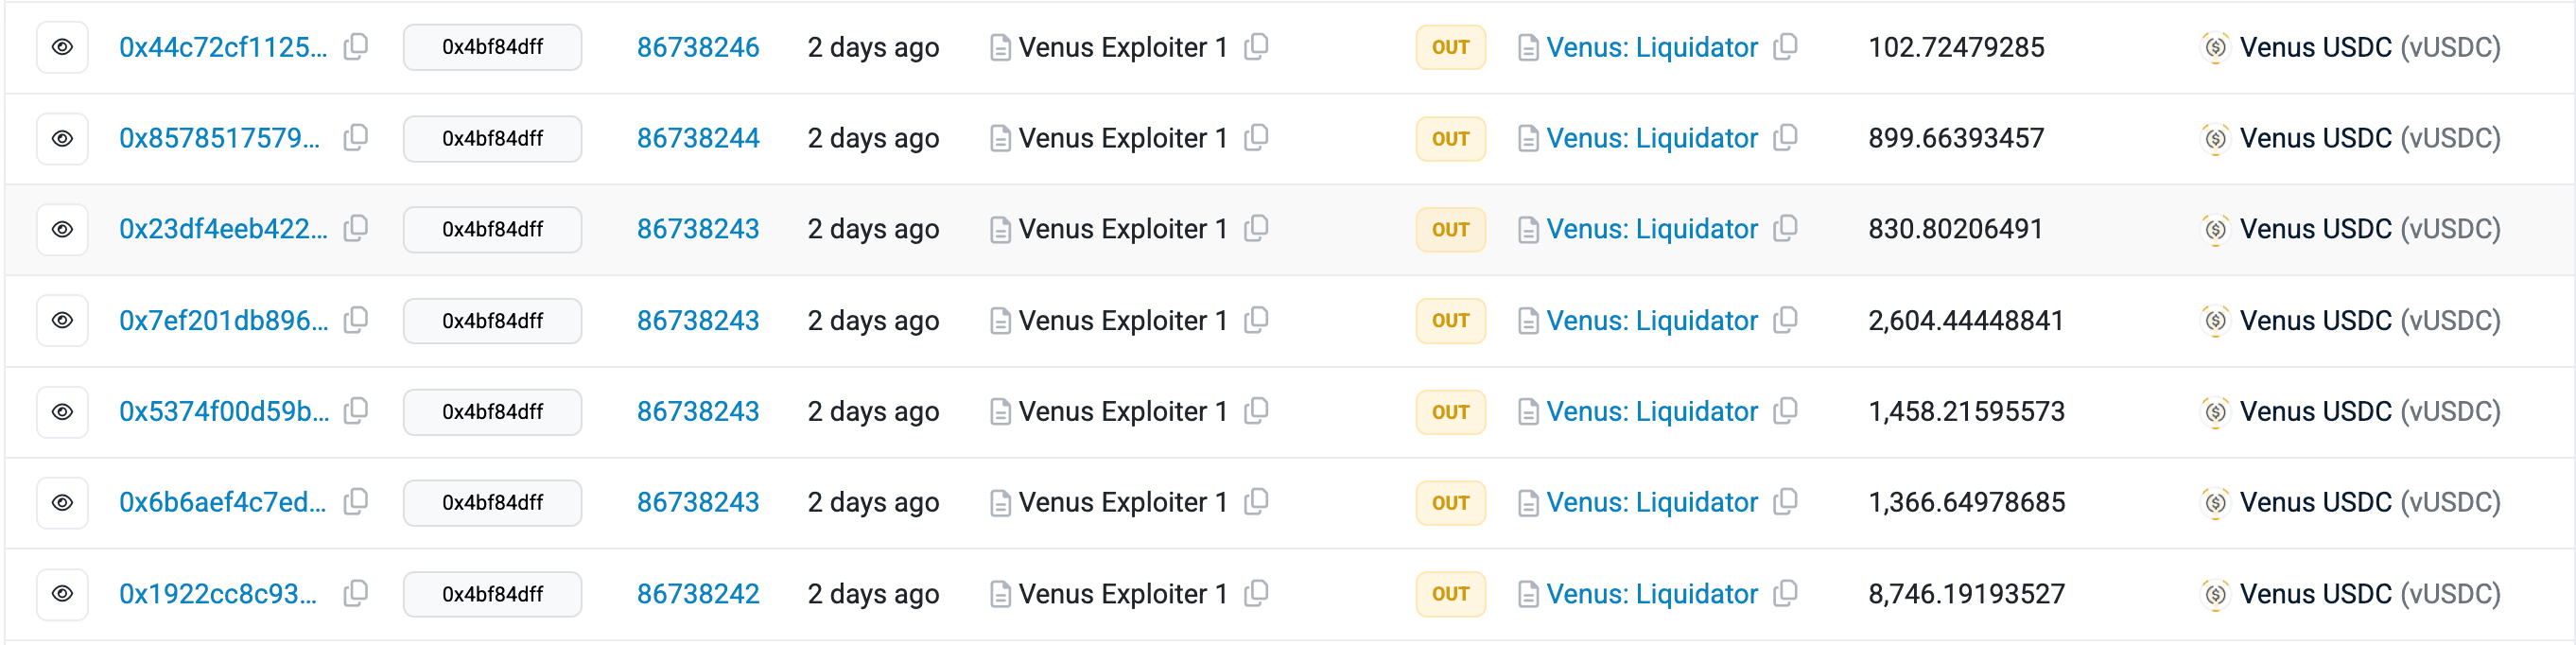Copy transaction hash 0x1922cc8c93
The height and width of the screenshot is (645, 2576).
coord(356,594)
